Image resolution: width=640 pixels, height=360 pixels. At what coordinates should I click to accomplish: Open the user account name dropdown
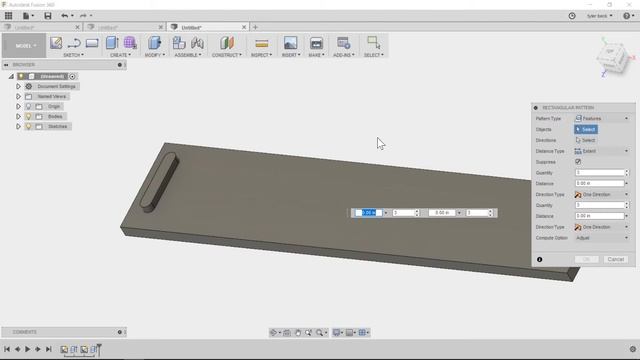[600, 16]
